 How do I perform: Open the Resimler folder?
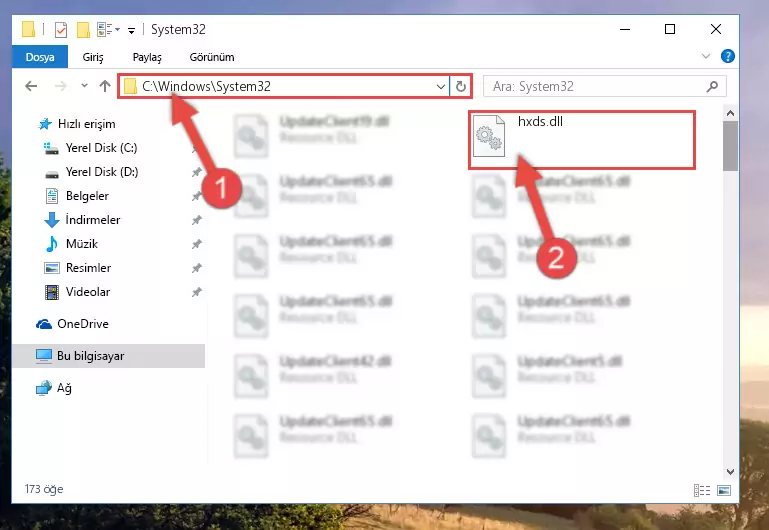(x=77, y=268)
